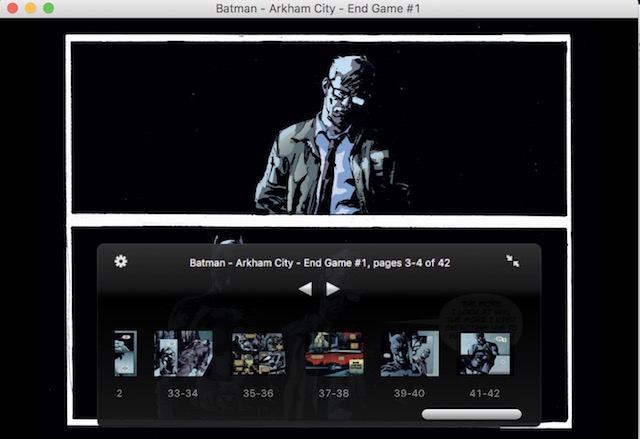Minimize the window using yellow button
Image resolution: width=640 pixels, height=439 pixels.
pos(30,8)
